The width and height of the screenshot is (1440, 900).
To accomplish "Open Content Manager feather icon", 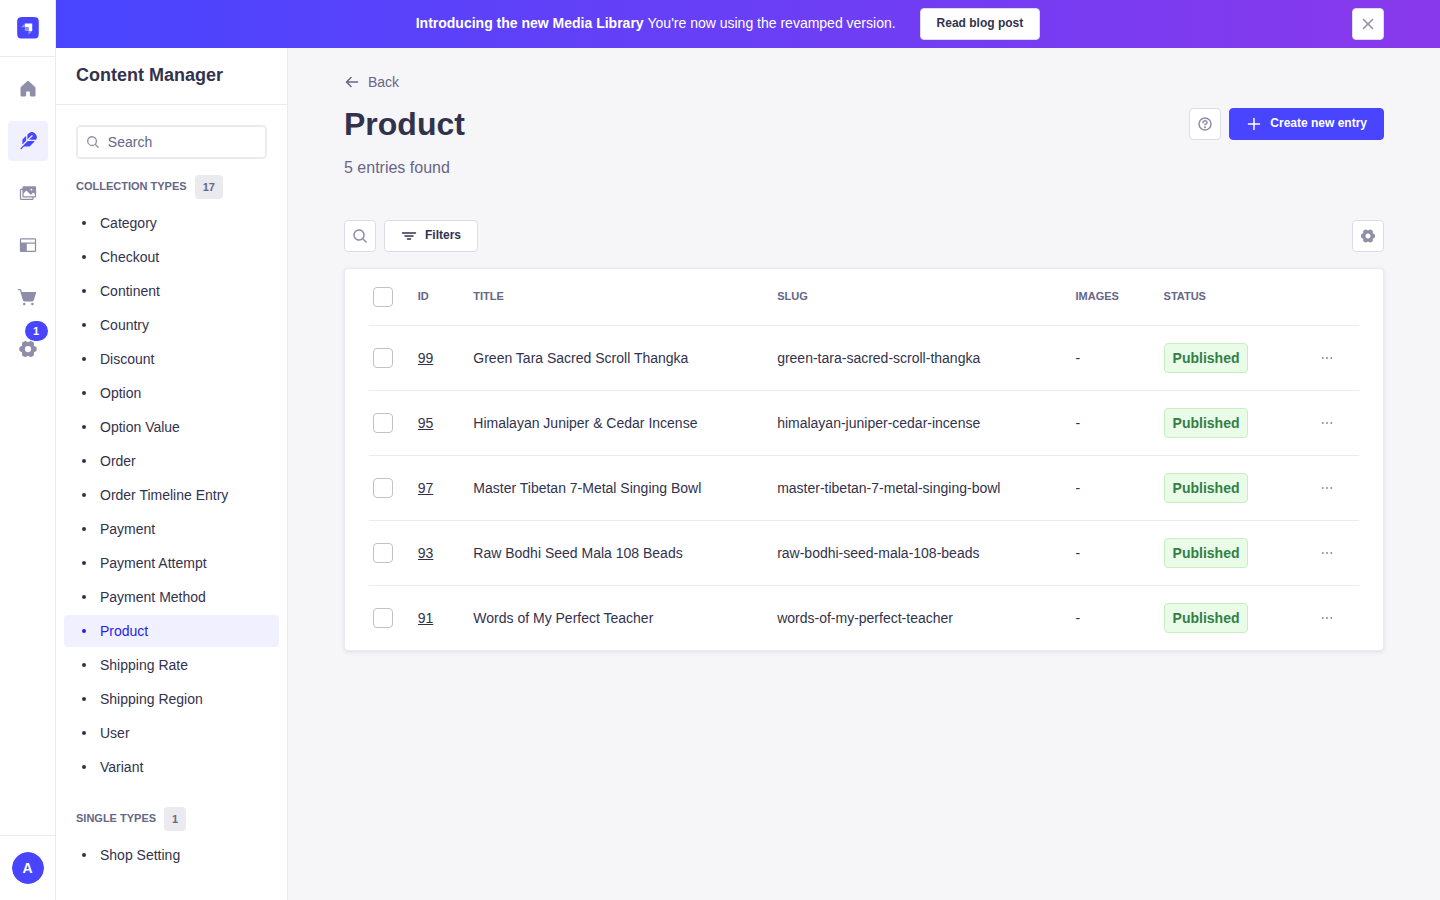I will click(x=28, y=141).
